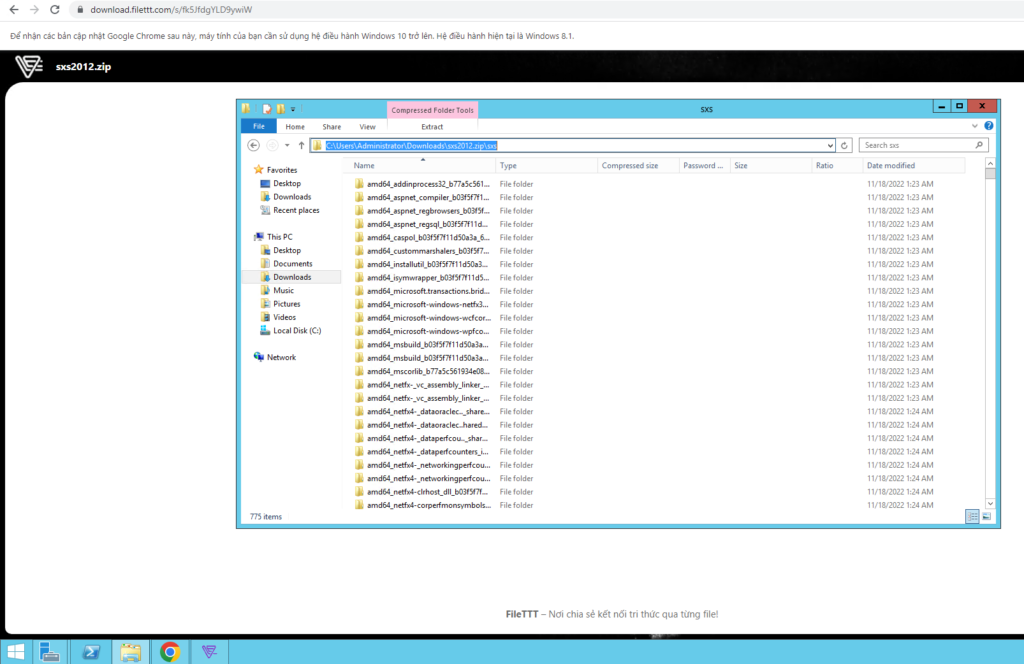Click folder icon of amd64_isymwrapper row
This screenshot has width=1024, height=664.
[359, 277]
